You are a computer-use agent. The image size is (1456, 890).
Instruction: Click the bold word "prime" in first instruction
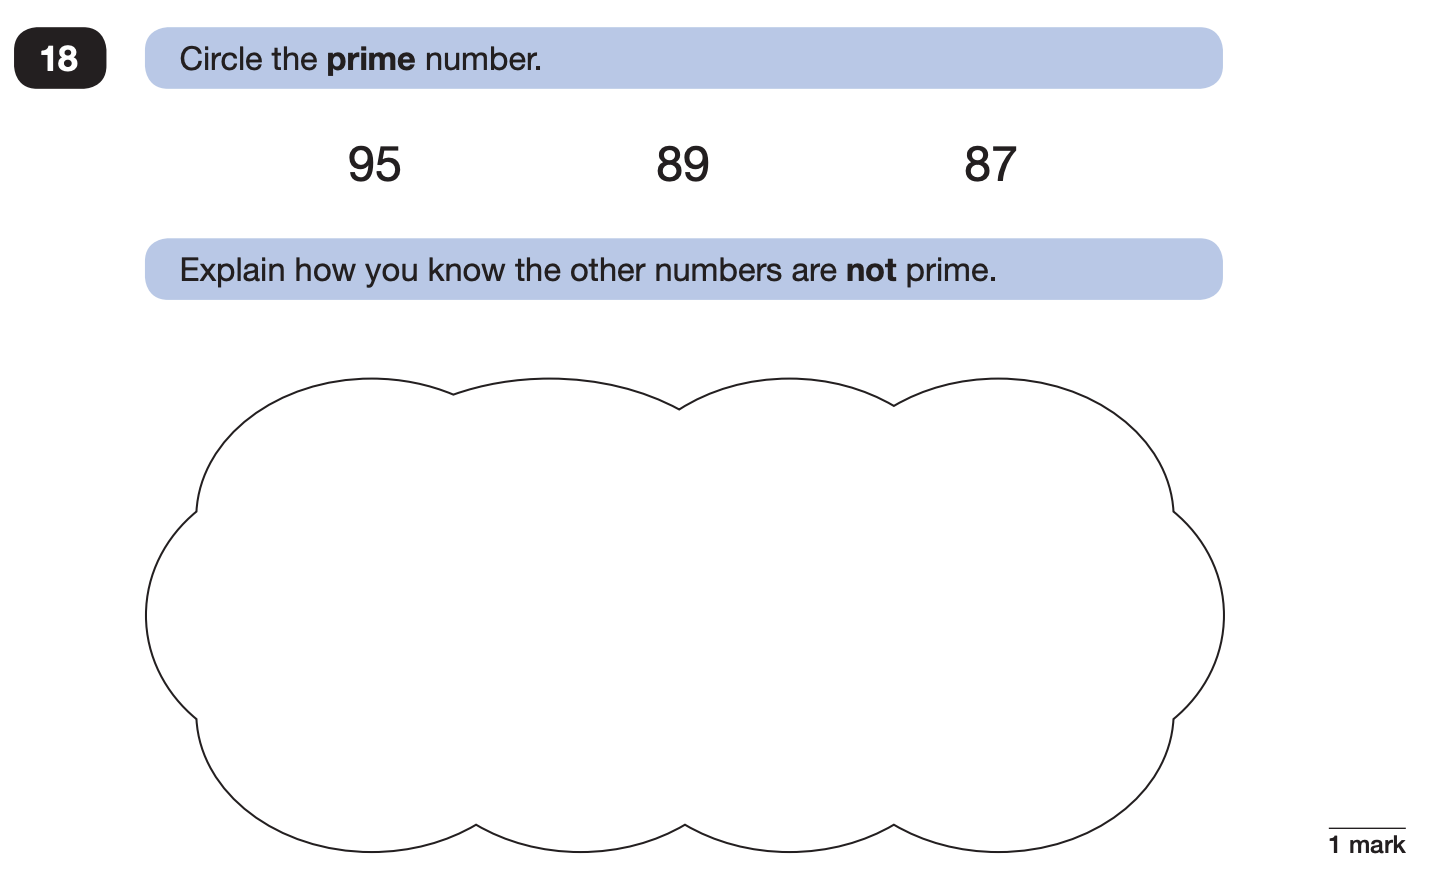[371, 60]
